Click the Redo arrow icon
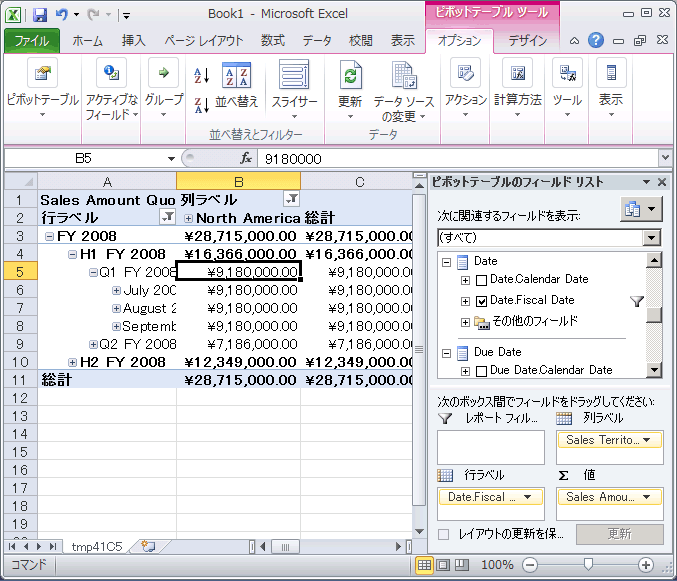 pyautogui.click(x=93, y=15)
